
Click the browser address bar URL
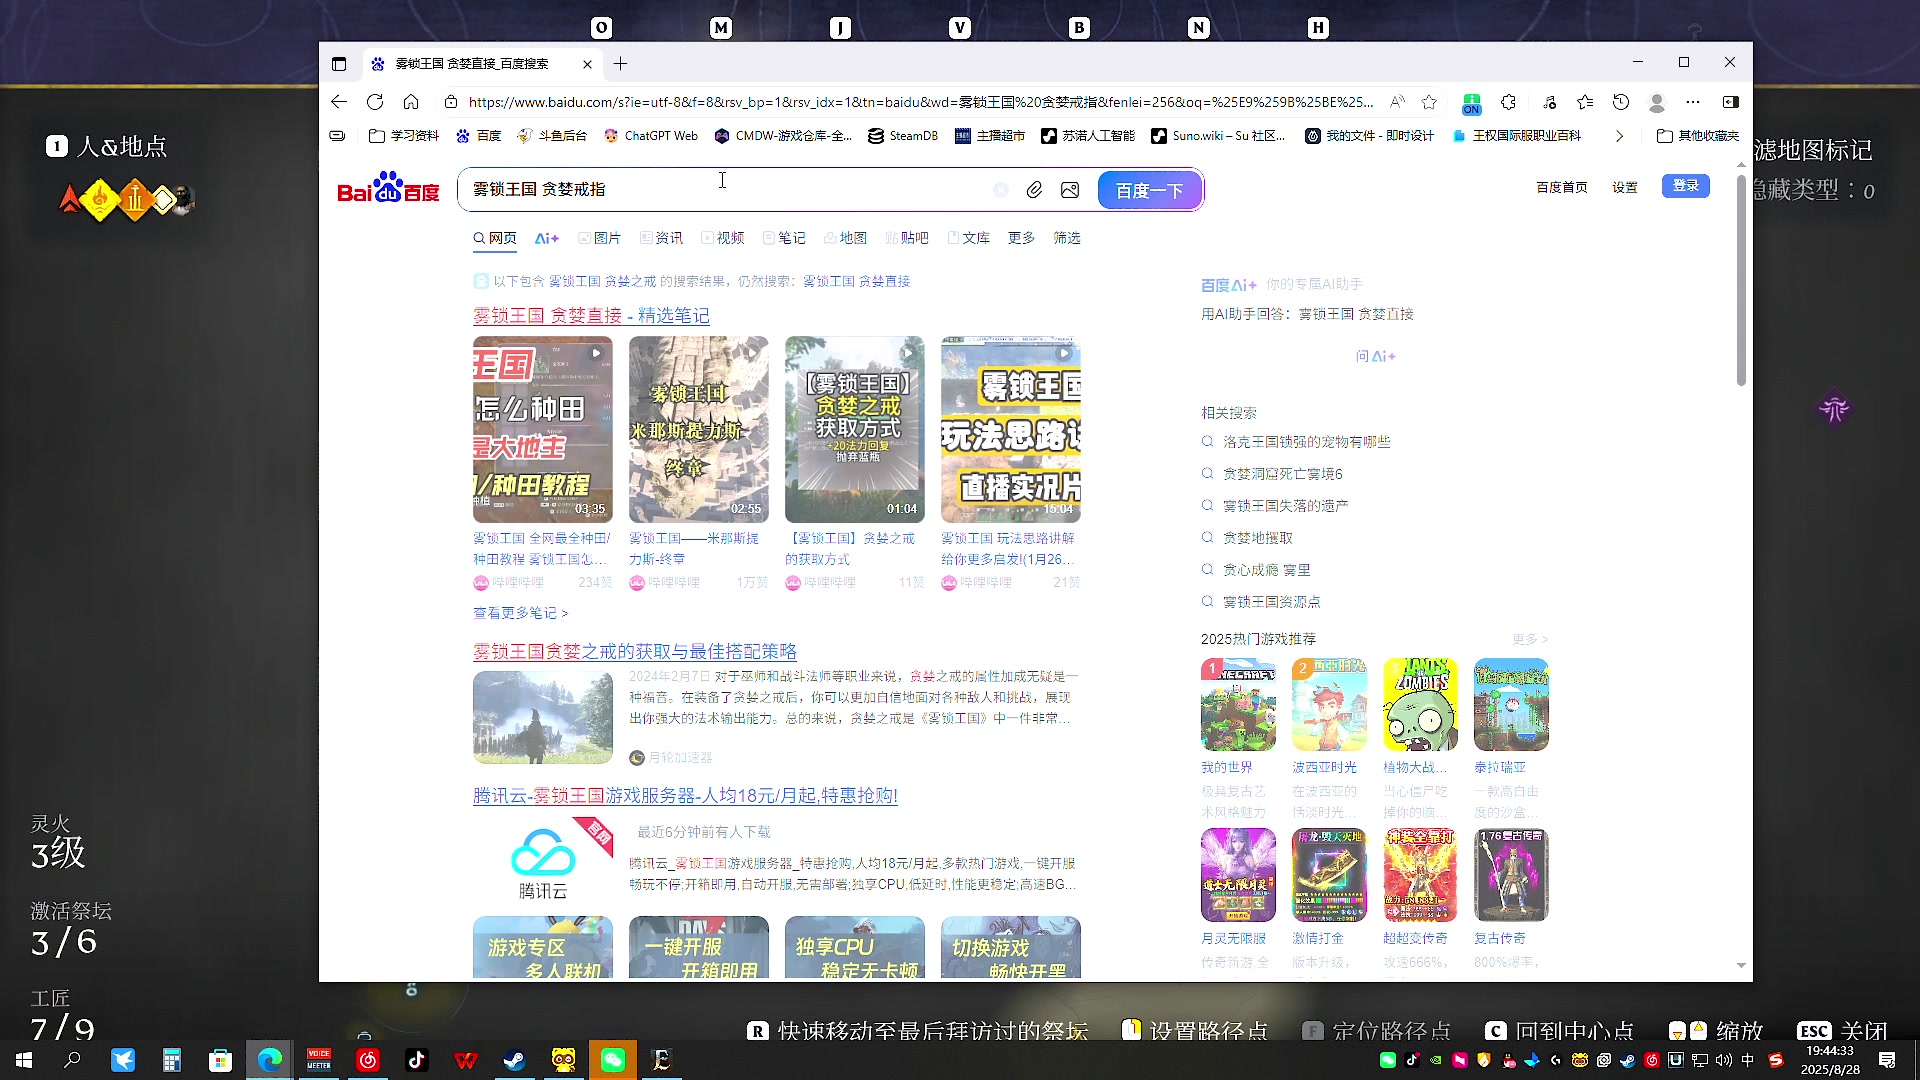(920, 102)
